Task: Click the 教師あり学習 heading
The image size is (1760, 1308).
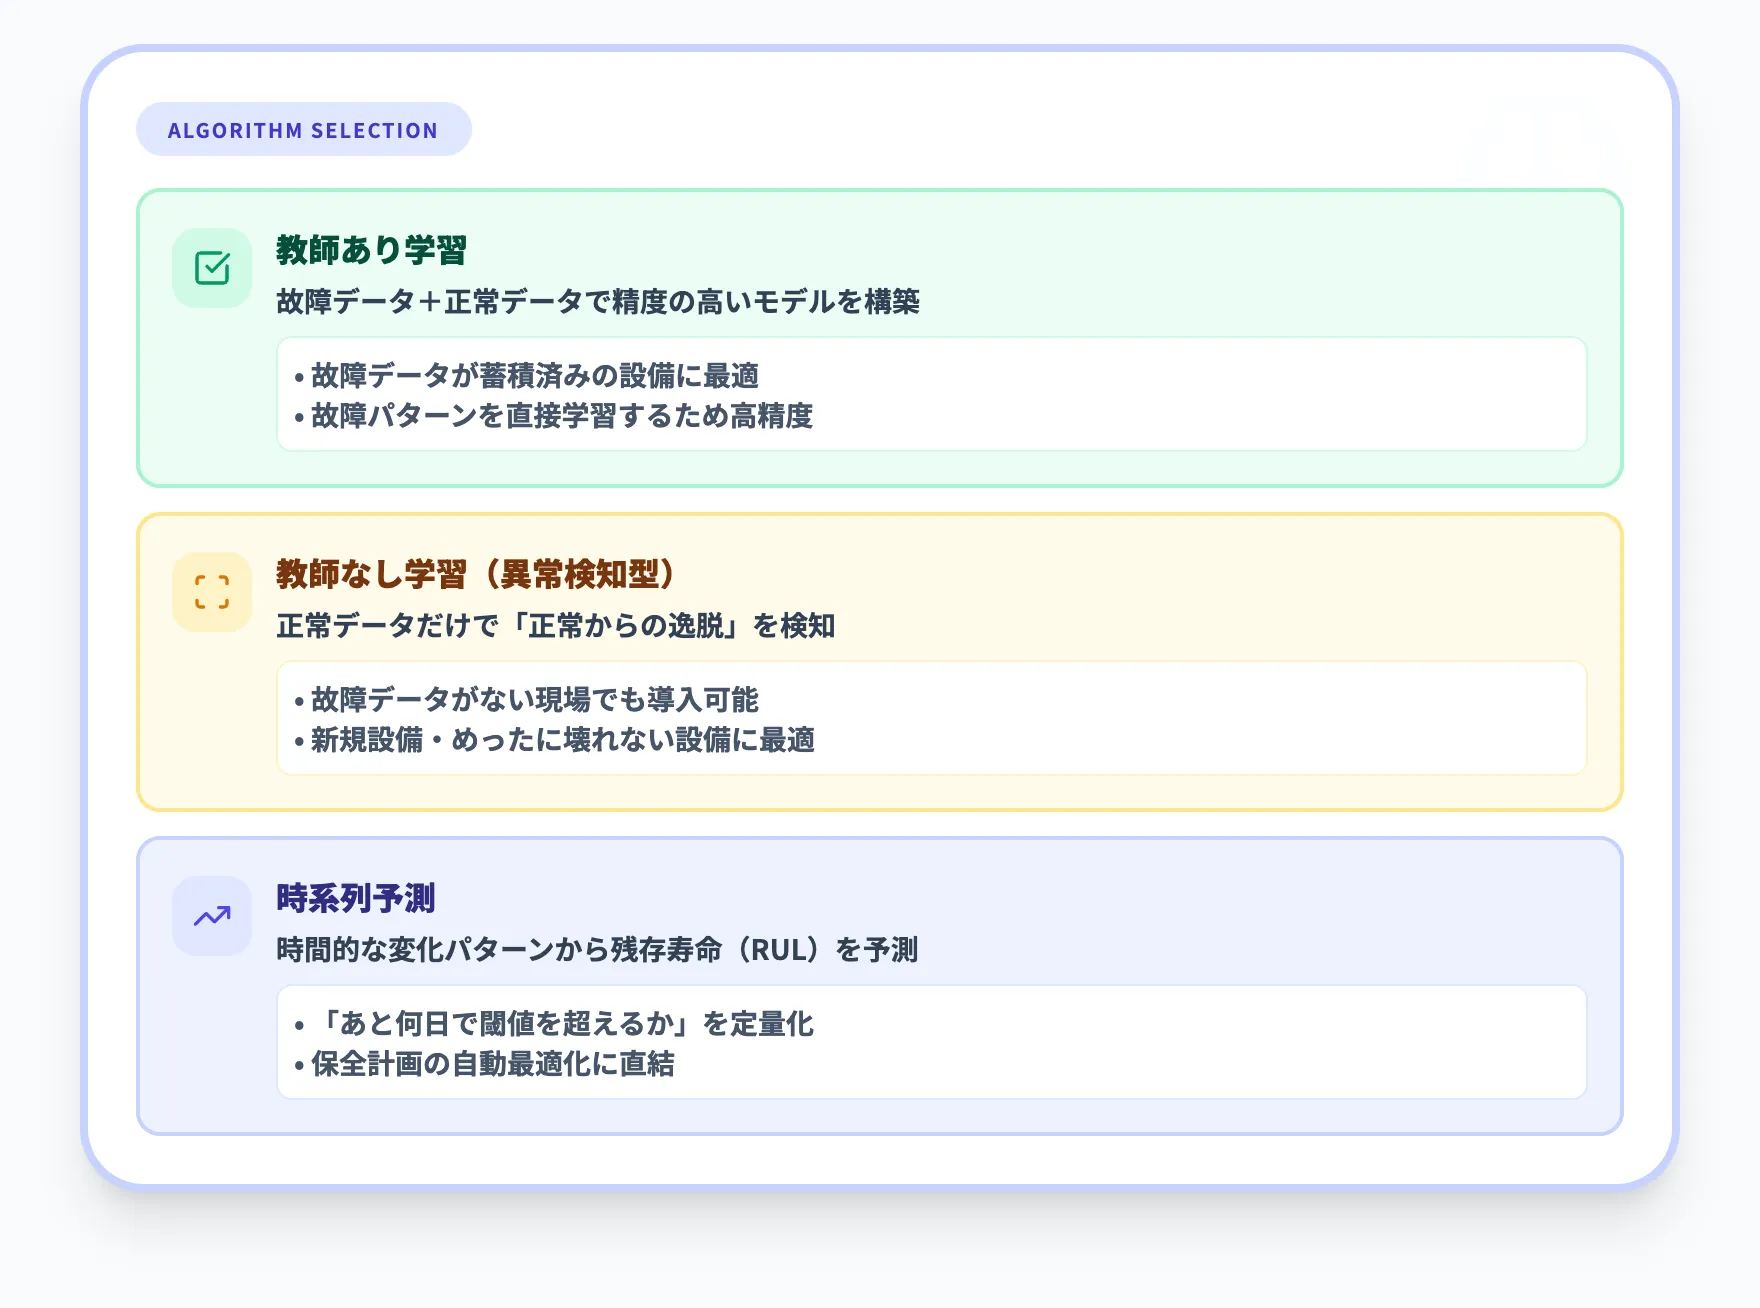Action: pos(371,250)
